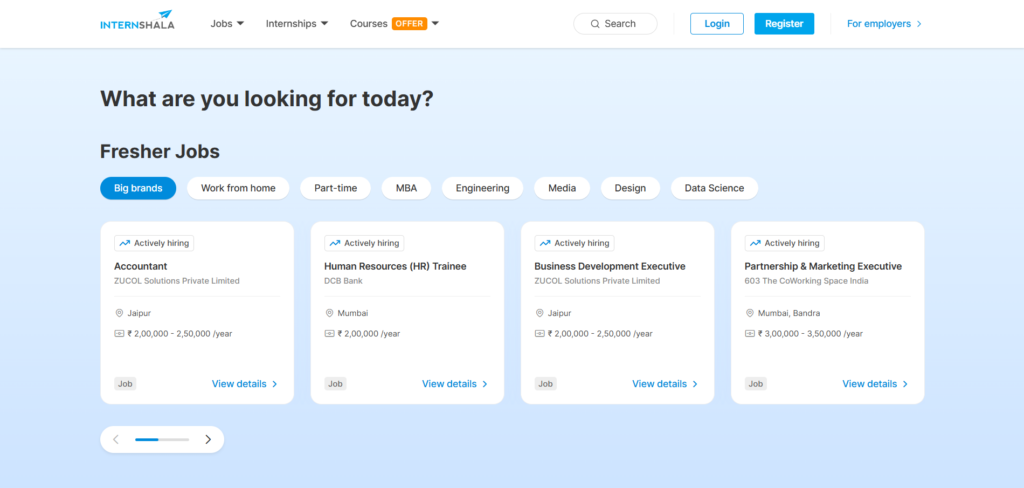Select the Design filter tab

[630, 188]
